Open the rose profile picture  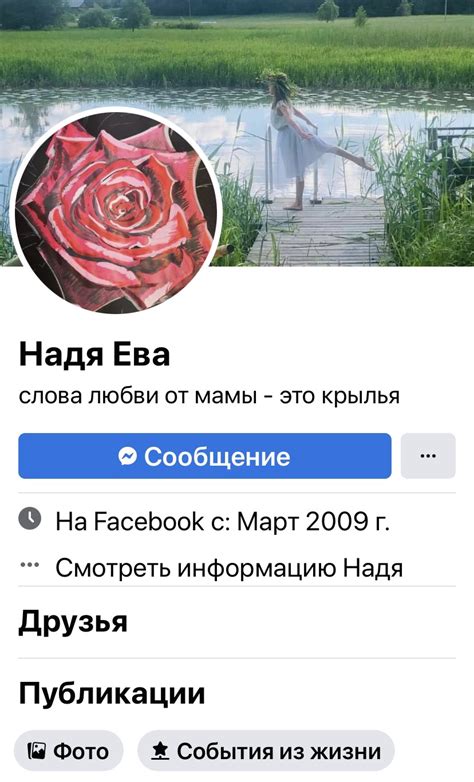[x=116, y=210]
